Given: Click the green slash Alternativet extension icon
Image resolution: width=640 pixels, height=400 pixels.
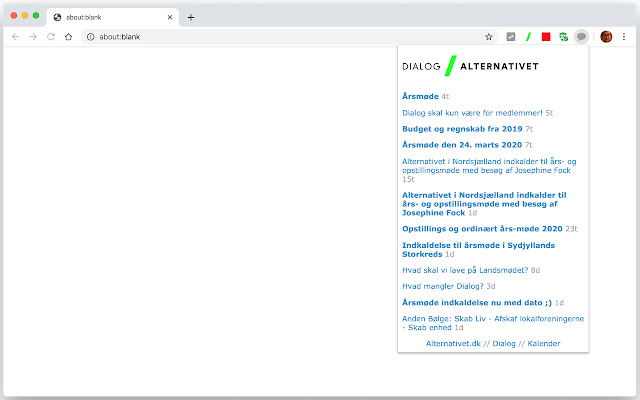Looking at the screenshot, I should pyautogui.click(x=529, y=37).
